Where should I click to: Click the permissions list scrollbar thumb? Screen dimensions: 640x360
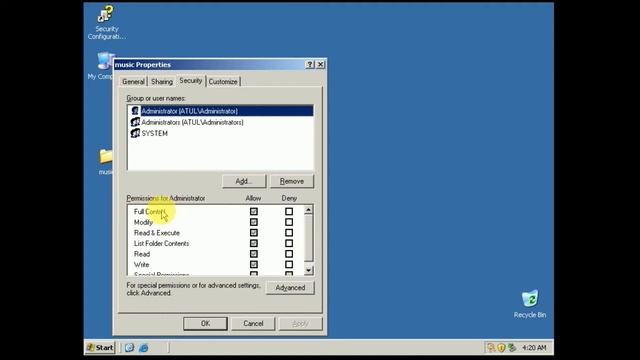309,238
